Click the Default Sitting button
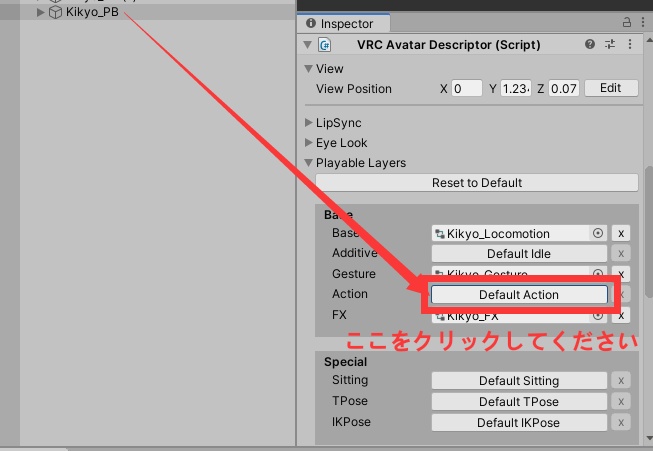 tap(519, 380)
